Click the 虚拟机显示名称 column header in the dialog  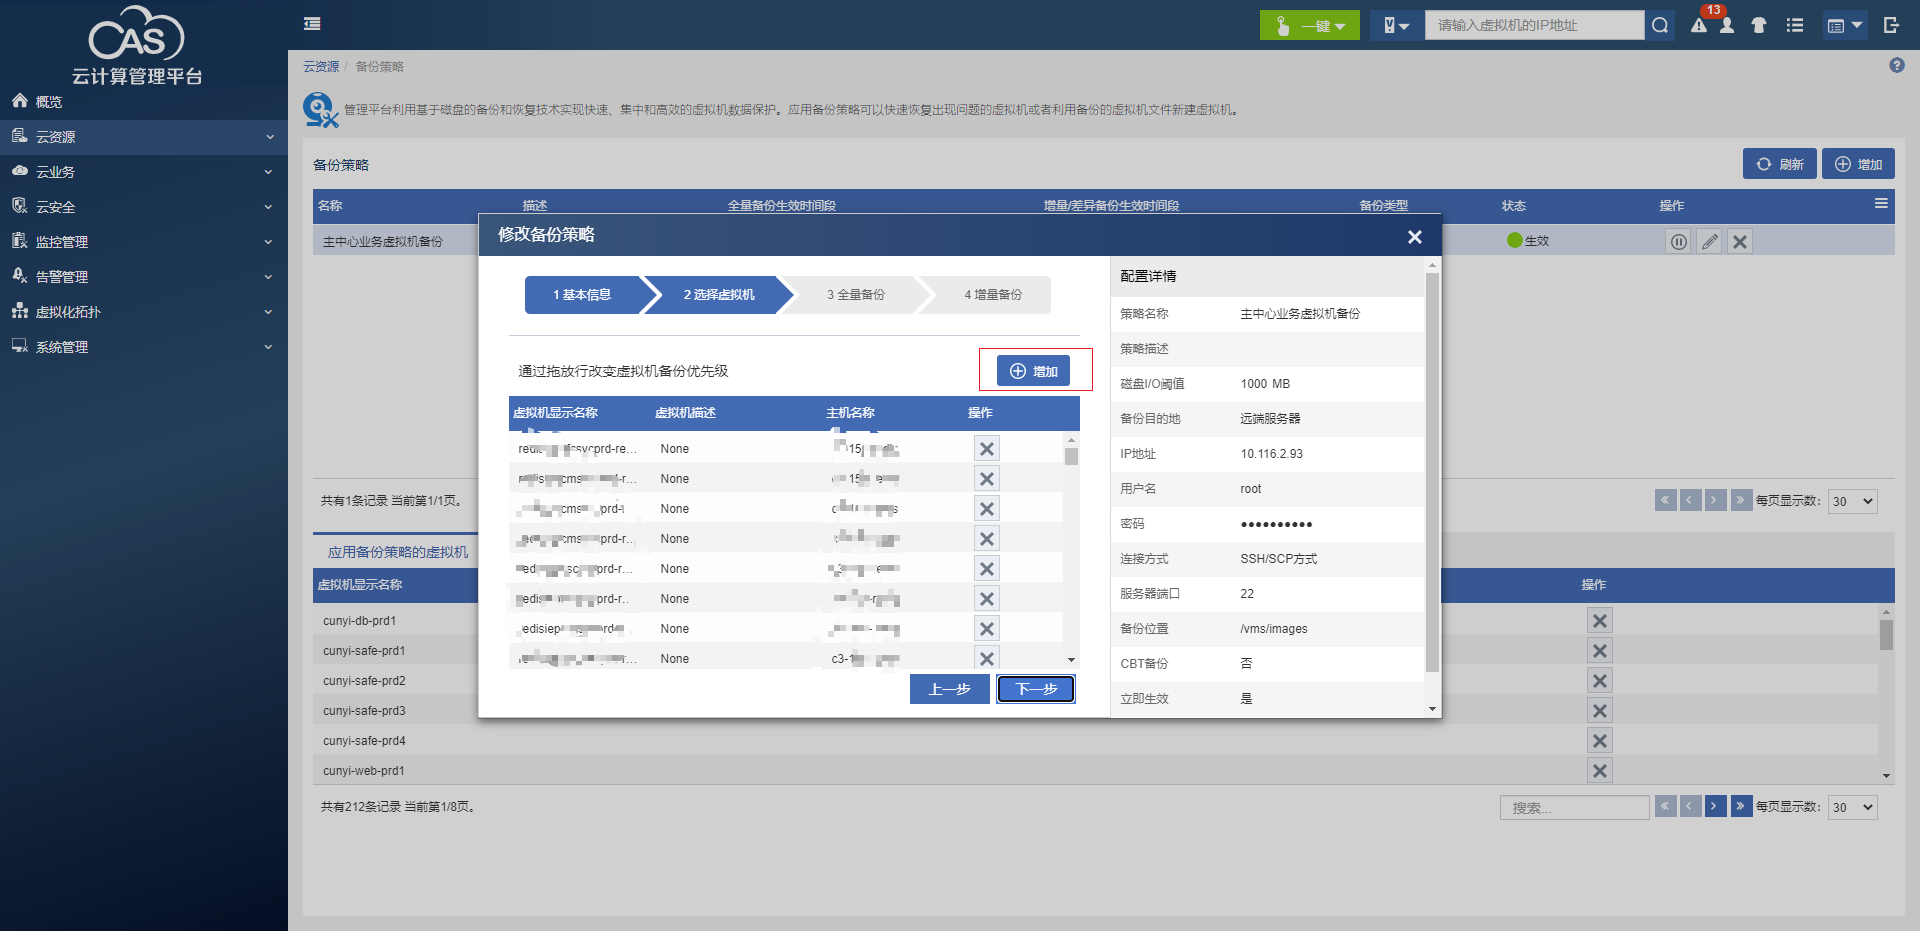(x=555, y=413)
